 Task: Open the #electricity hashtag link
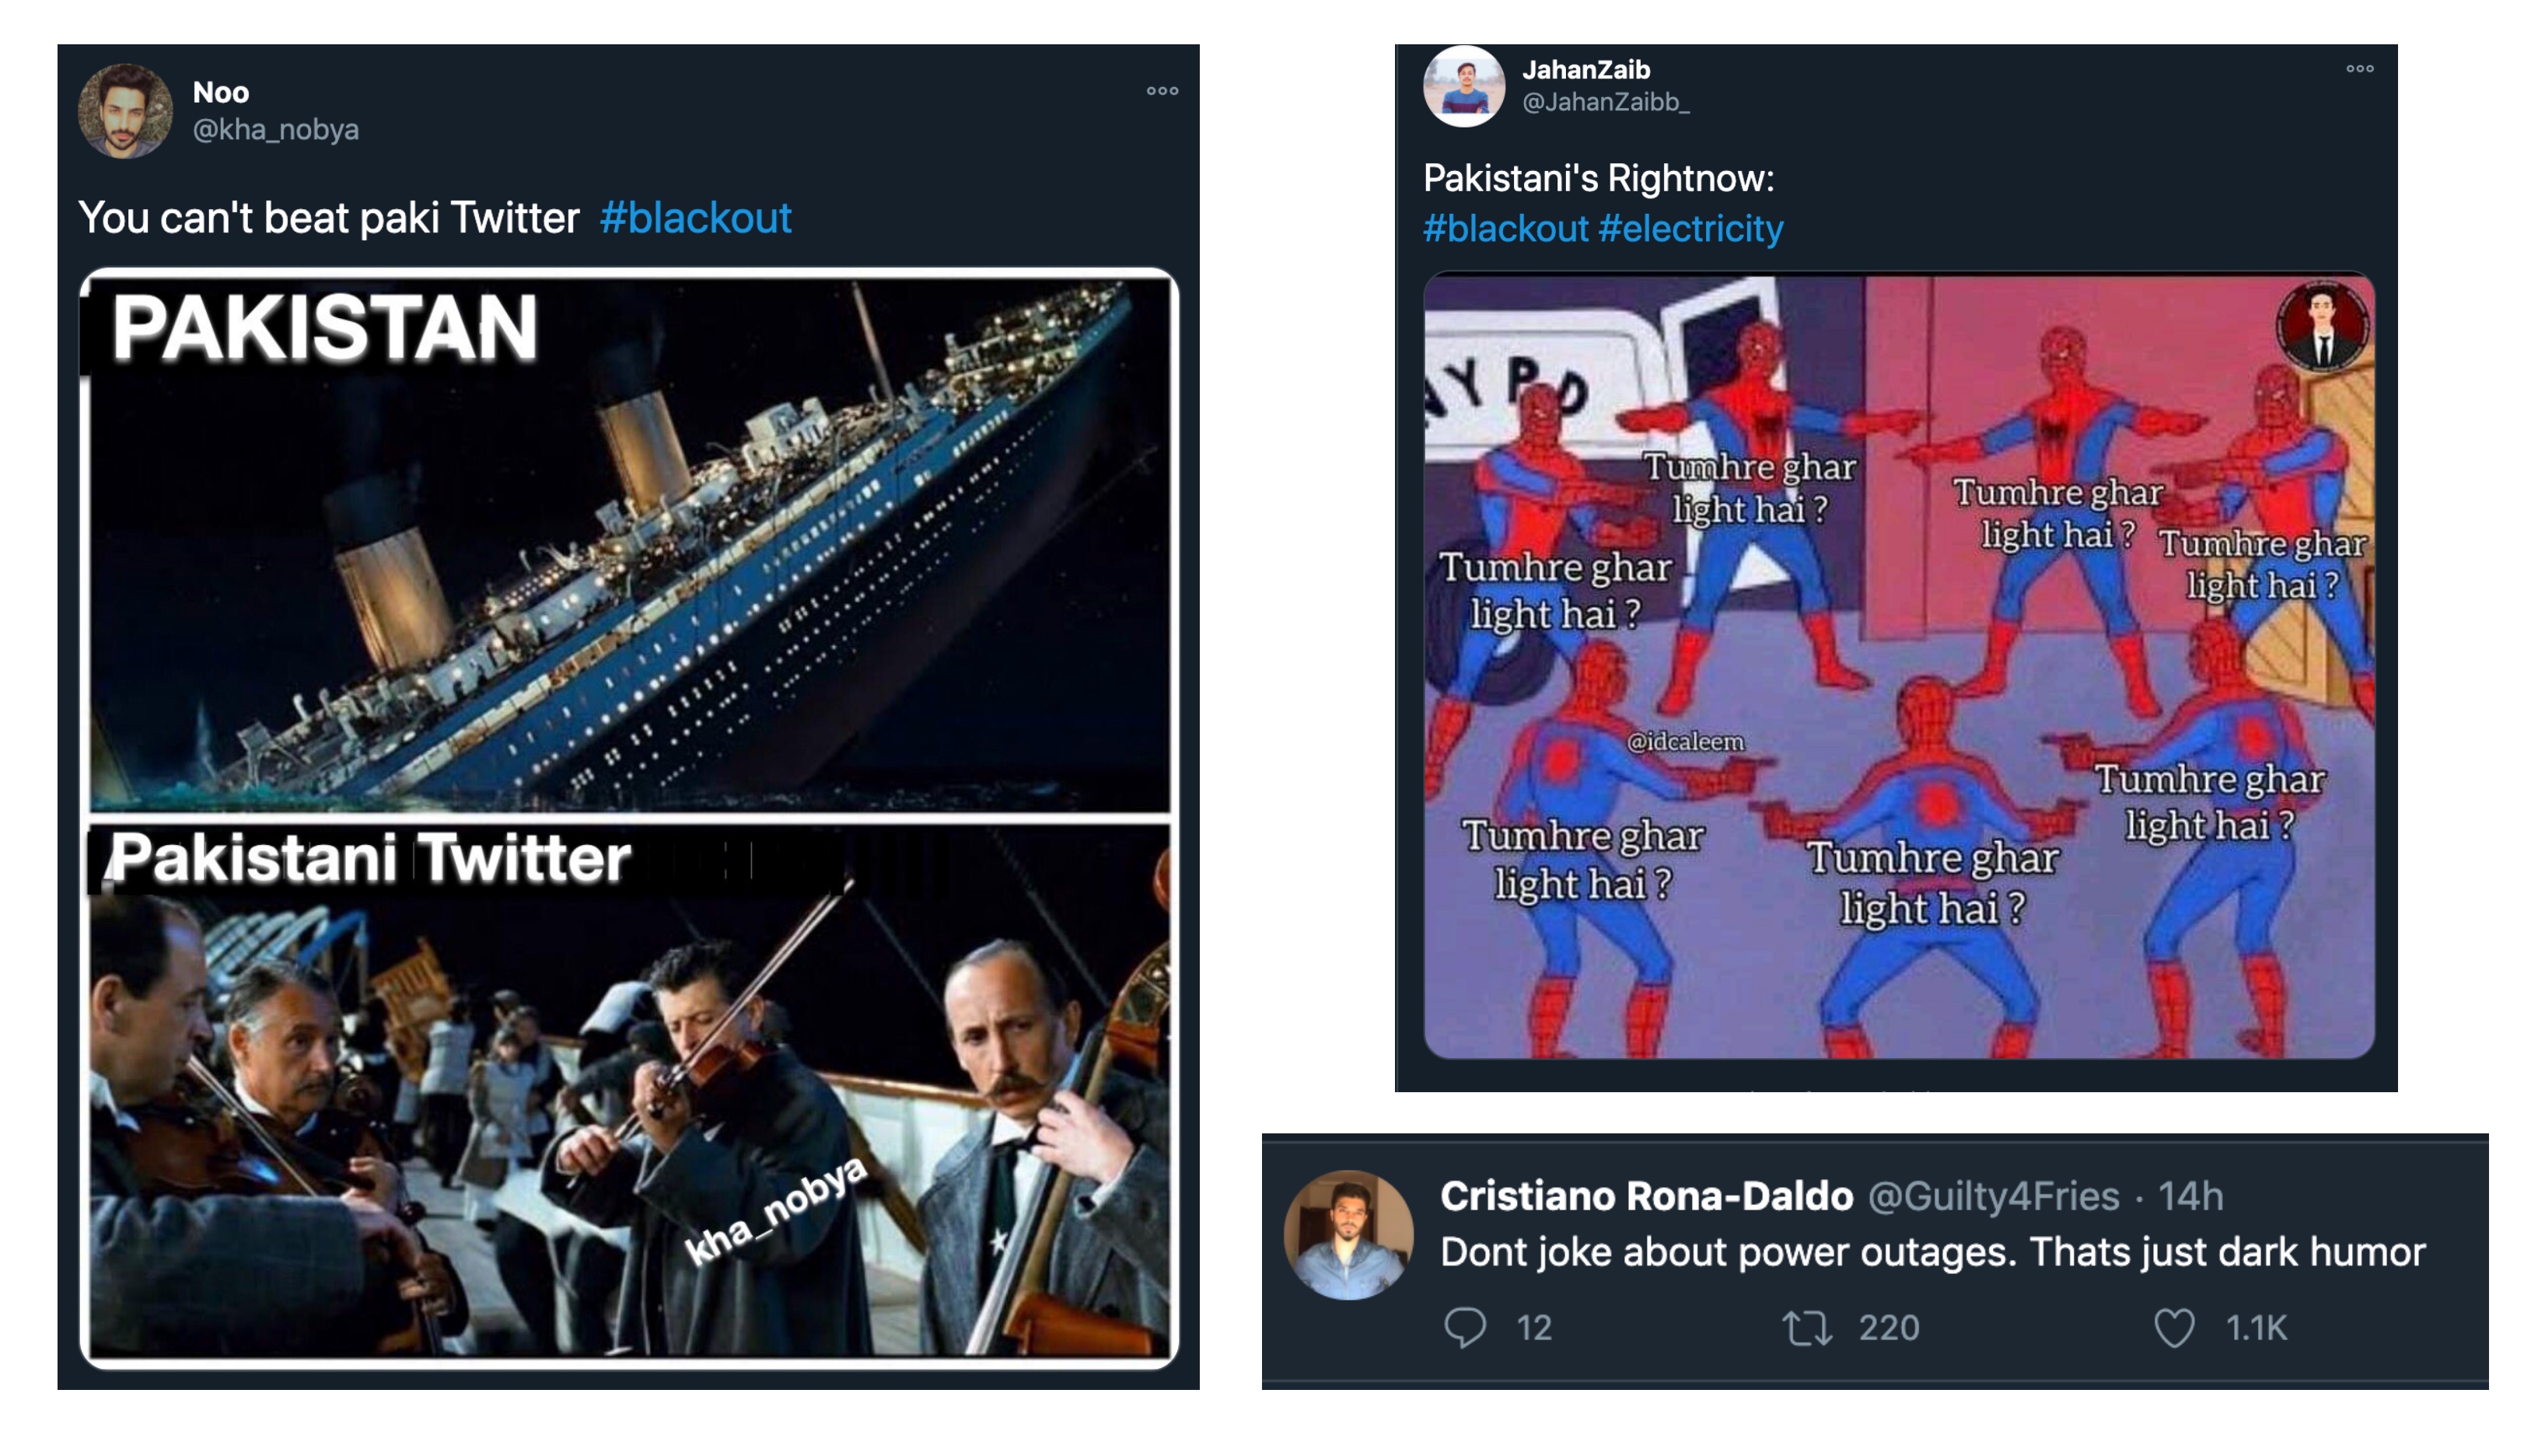tap(1690, 229)
